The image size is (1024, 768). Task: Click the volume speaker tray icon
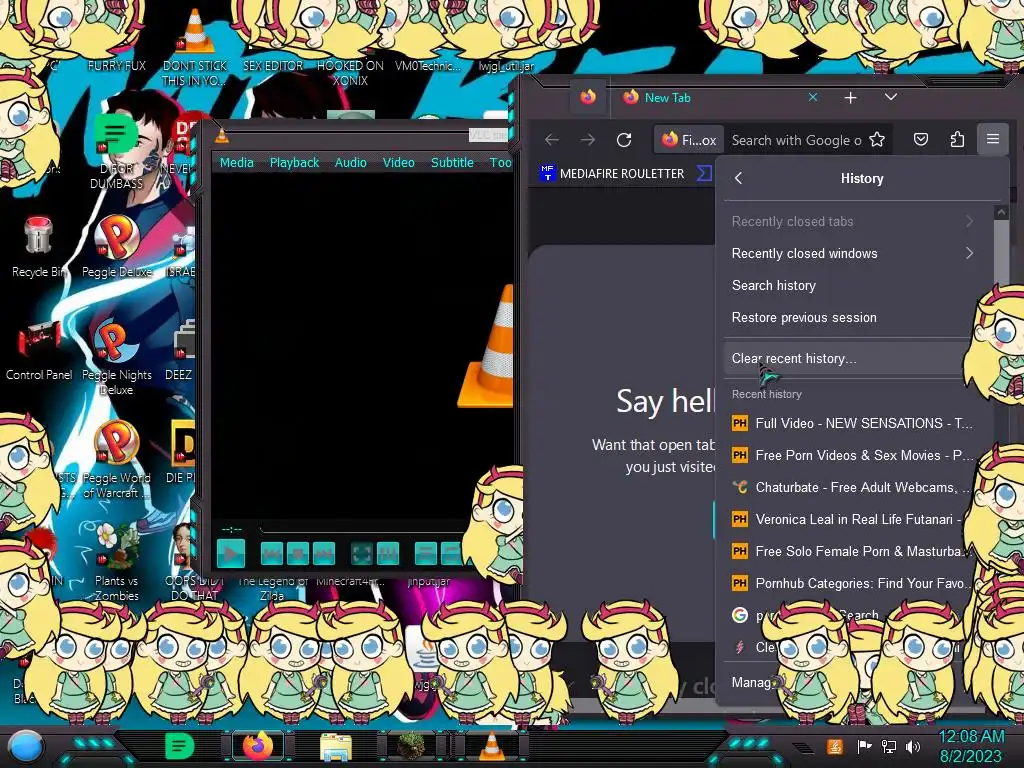pyautogui.click(x=913, y=746)
